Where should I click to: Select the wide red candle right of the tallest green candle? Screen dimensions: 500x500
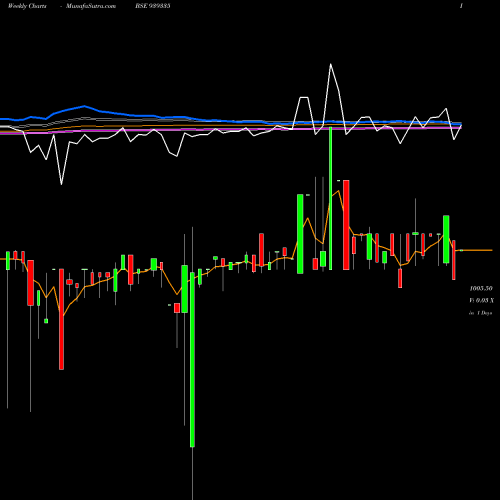[x=346, y=225]
